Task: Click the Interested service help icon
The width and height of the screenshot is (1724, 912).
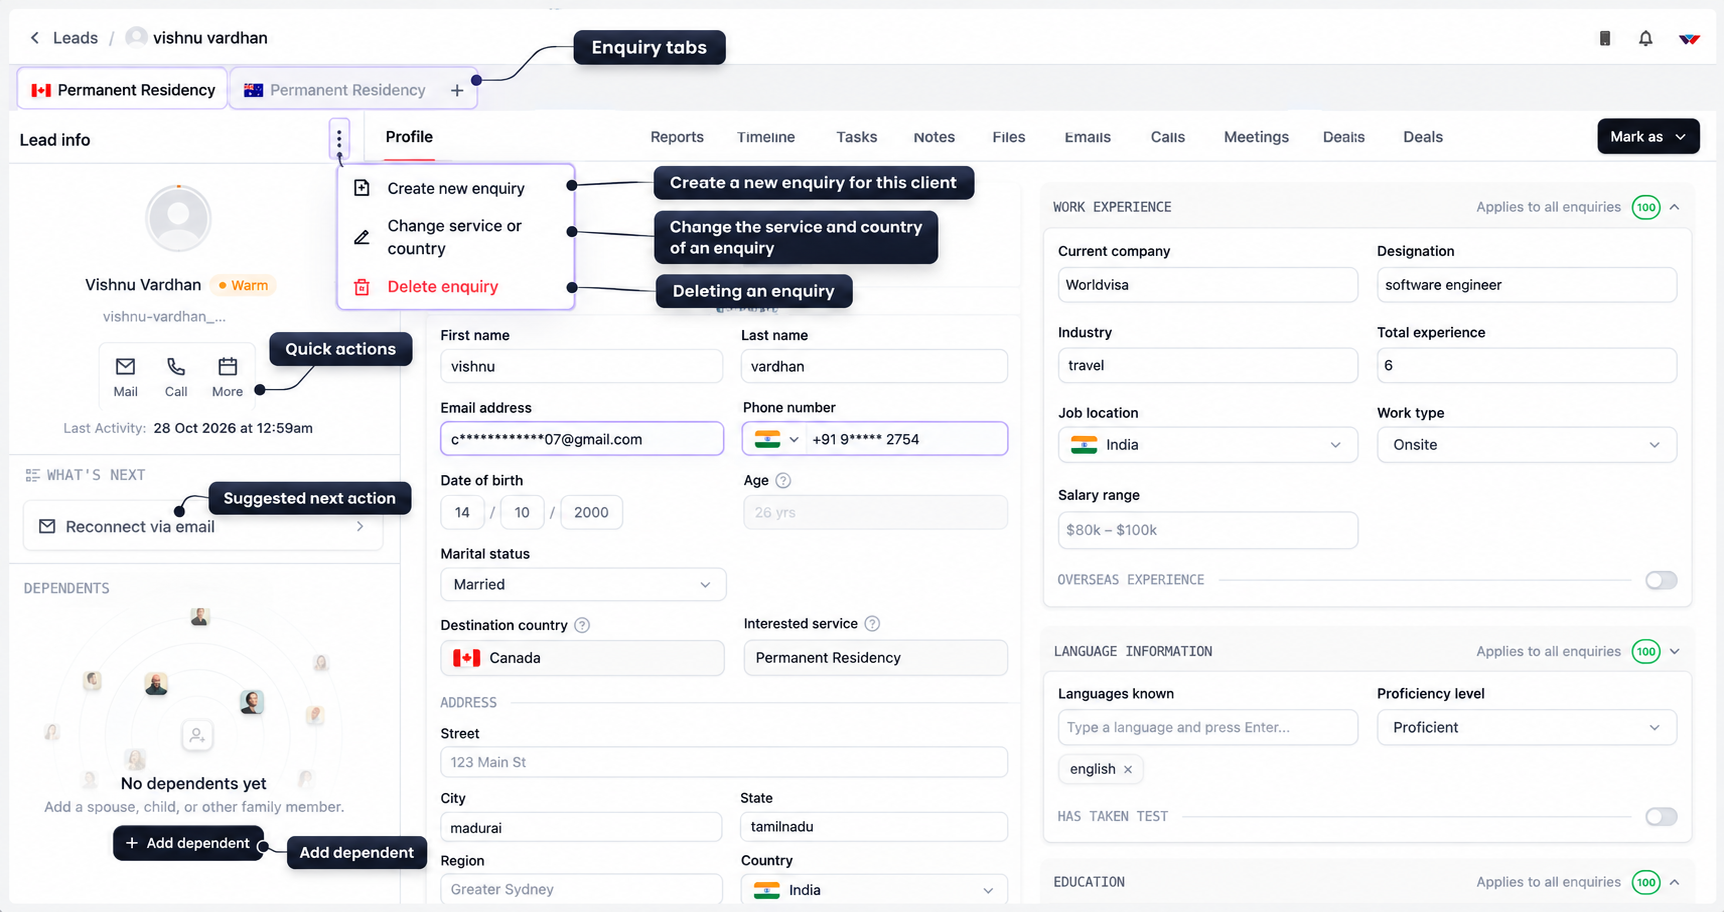Action: 872,624
